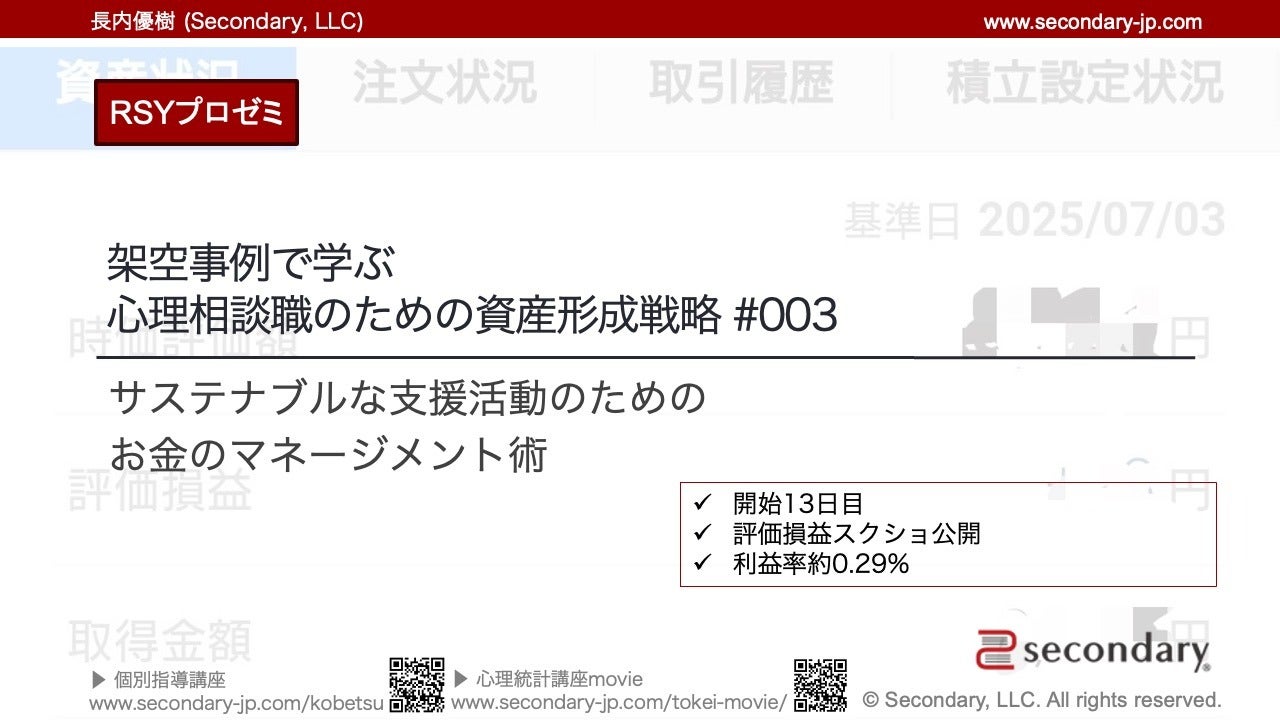Screen dimensions: 1280x720
Task: Click the 基準日 2025/07/03 date label
Action: click(x=1034, y=221)
